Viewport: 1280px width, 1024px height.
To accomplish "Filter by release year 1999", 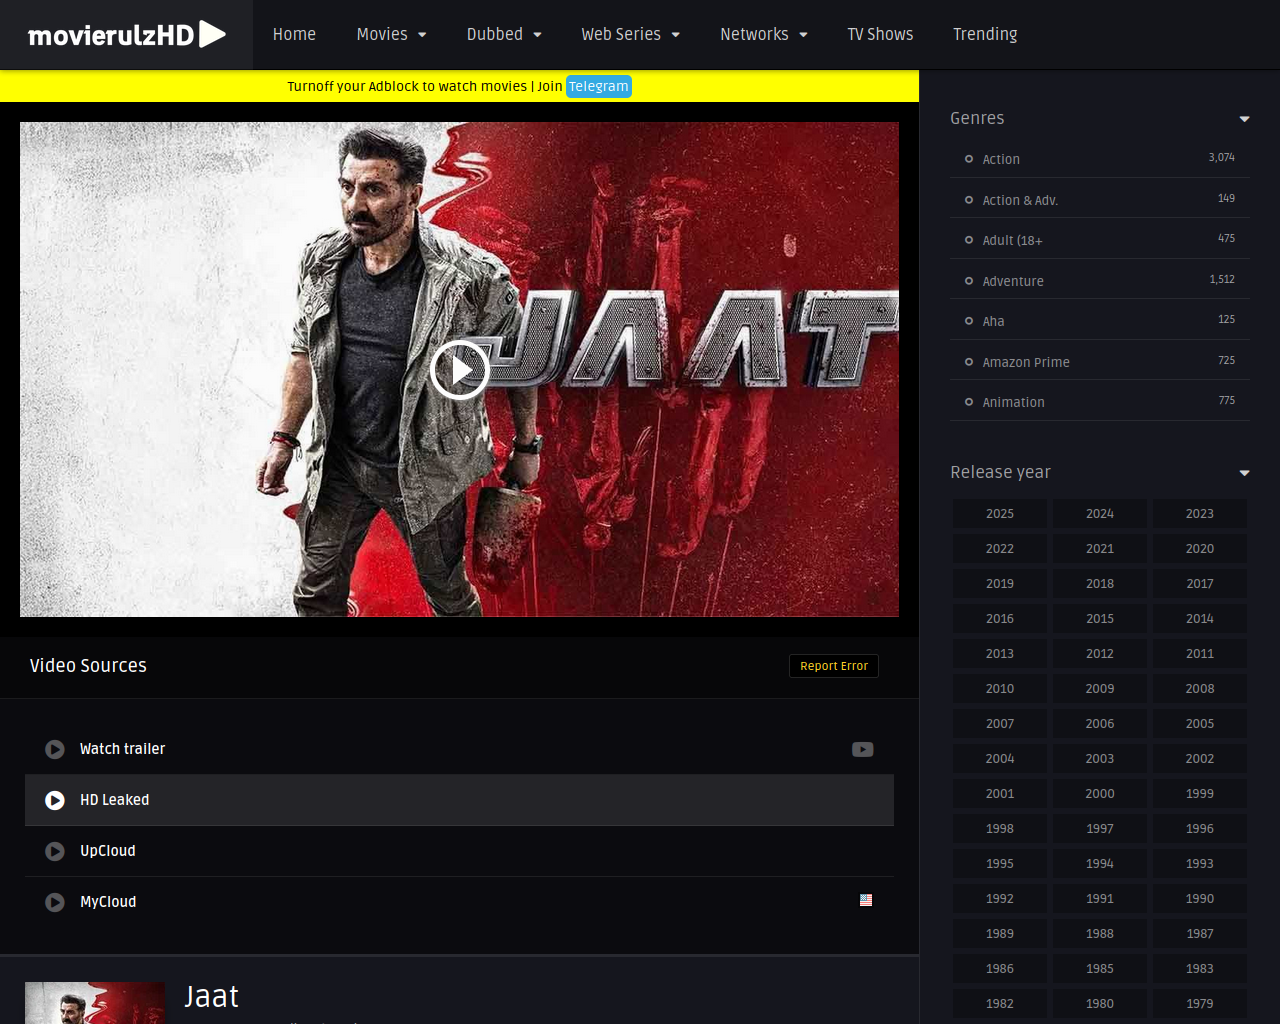I will pos(1200,794).
